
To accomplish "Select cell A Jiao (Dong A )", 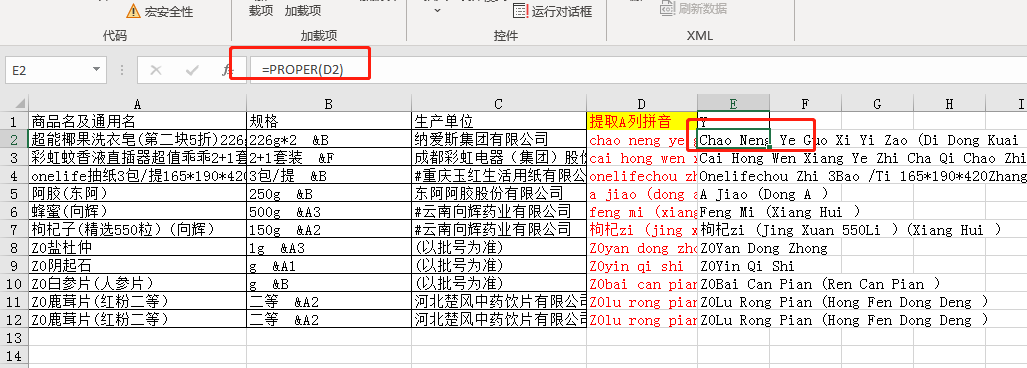I will coord(734,194).
